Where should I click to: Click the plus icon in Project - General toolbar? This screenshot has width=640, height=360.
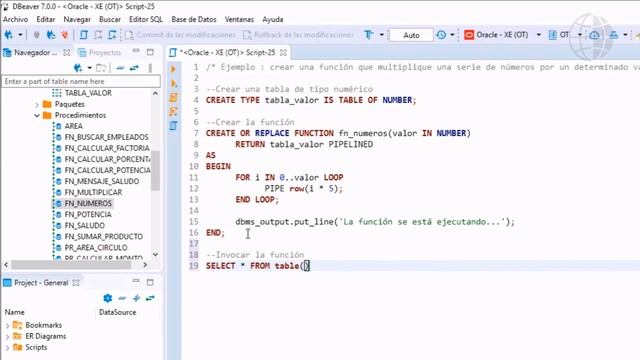pos(136,298)
